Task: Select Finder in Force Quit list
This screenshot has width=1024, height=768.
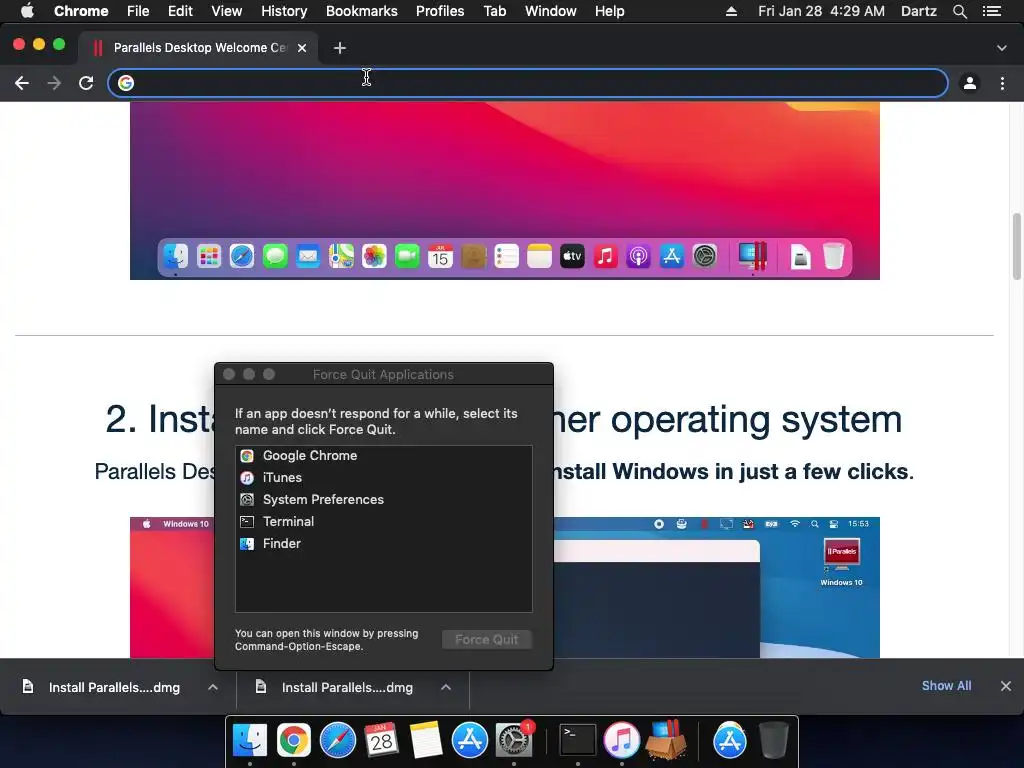Action: tap(383, 543)
